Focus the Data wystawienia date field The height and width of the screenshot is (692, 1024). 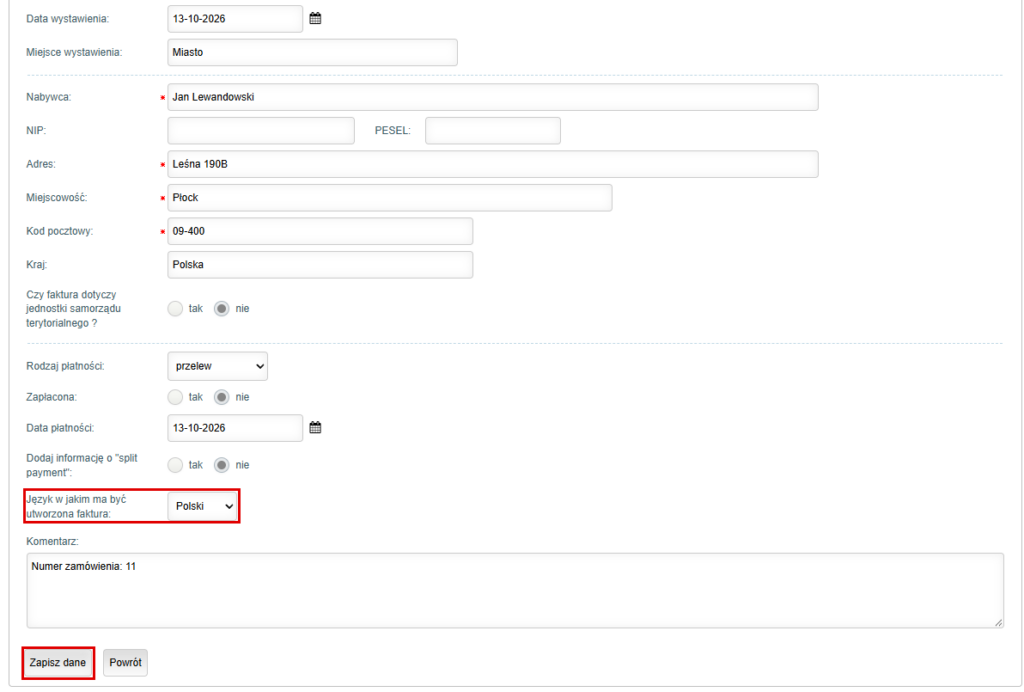click(235, 19)
